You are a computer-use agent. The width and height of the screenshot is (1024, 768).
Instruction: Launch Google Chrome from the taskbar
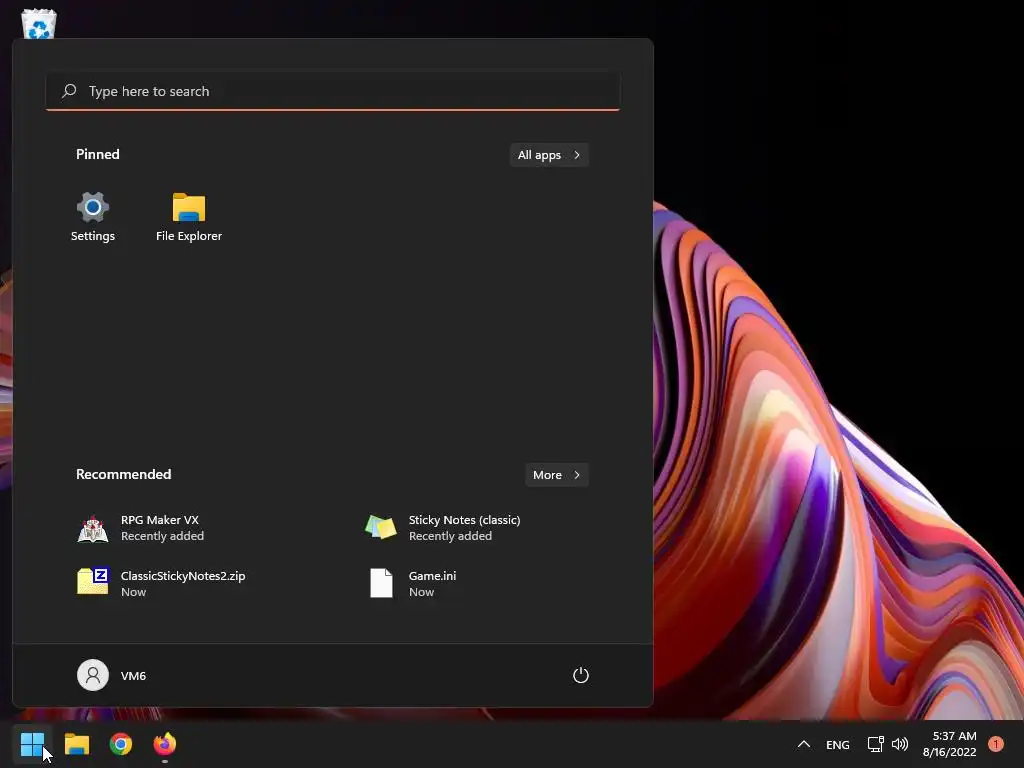(121, 744)
